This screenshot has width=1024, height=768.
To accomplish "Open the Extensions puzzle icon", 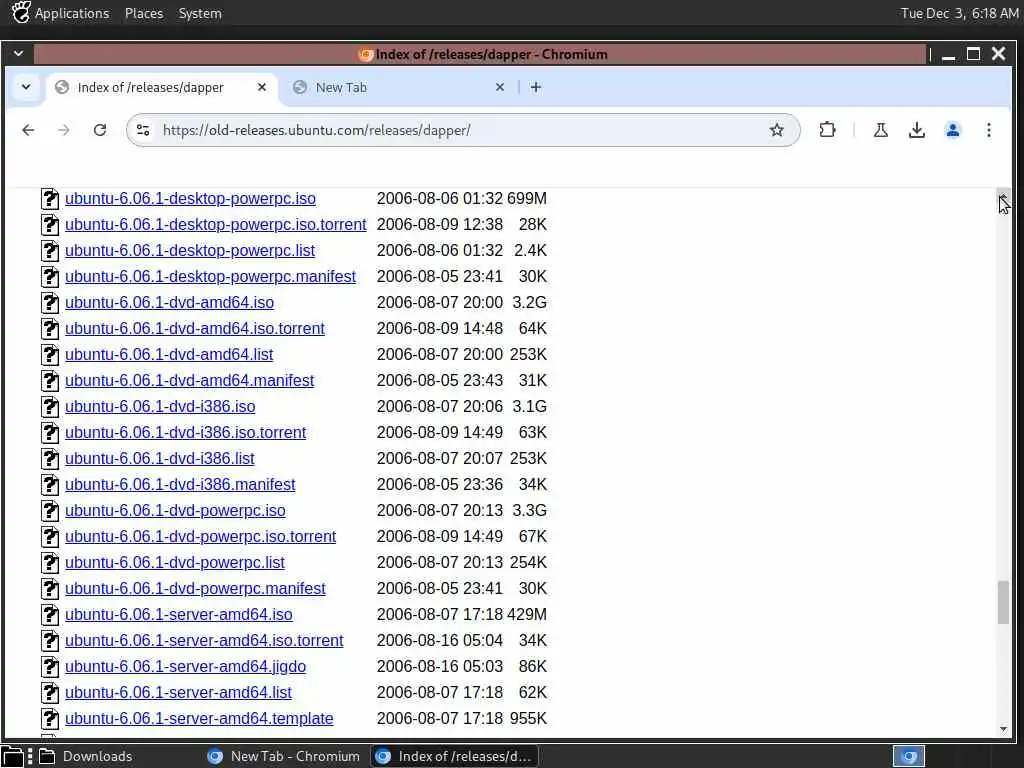I will (827, 130).
